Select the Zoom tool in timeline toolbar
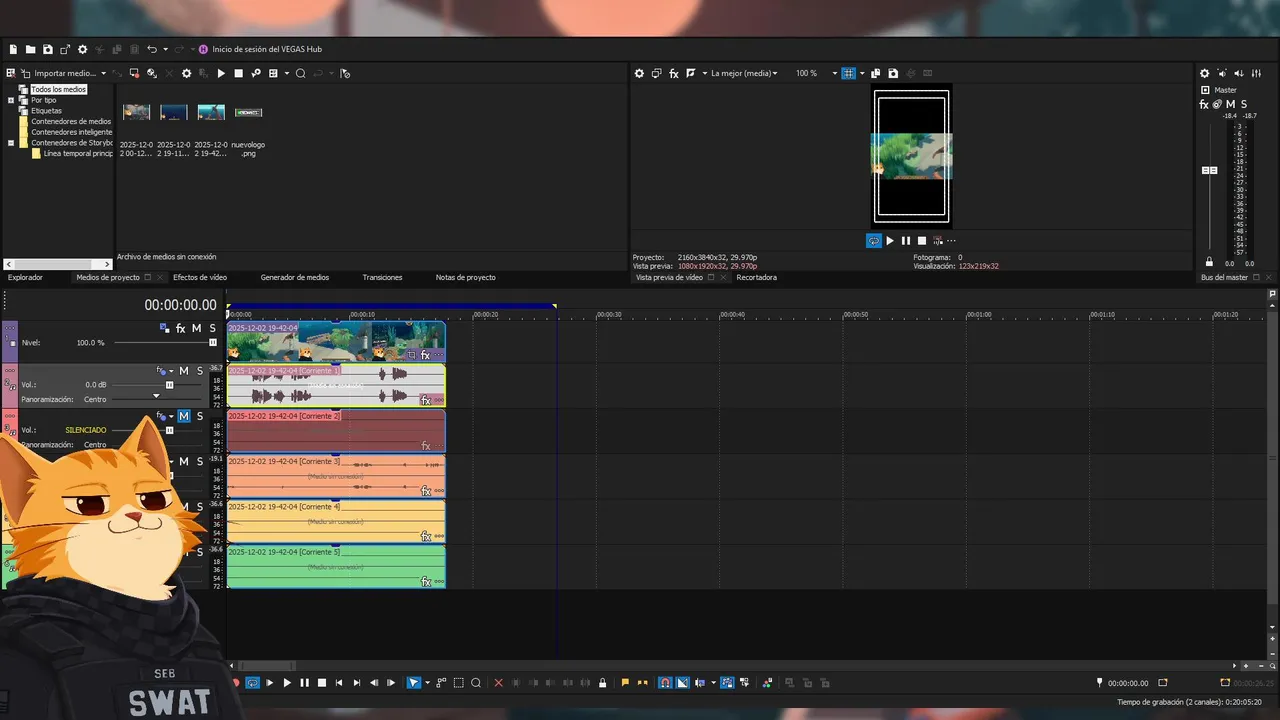Image resolution: width=1280 pixels, height=720 pixels. coord(476,683)
